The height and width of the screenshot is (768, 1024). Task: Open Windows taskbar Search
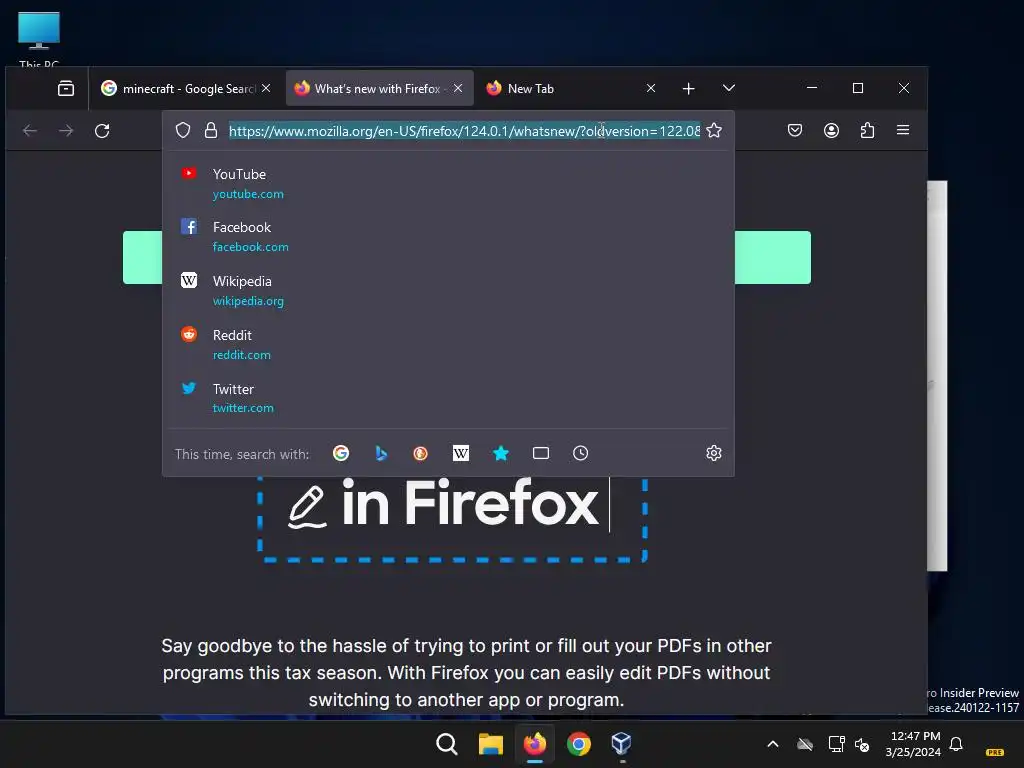point(447,744)
